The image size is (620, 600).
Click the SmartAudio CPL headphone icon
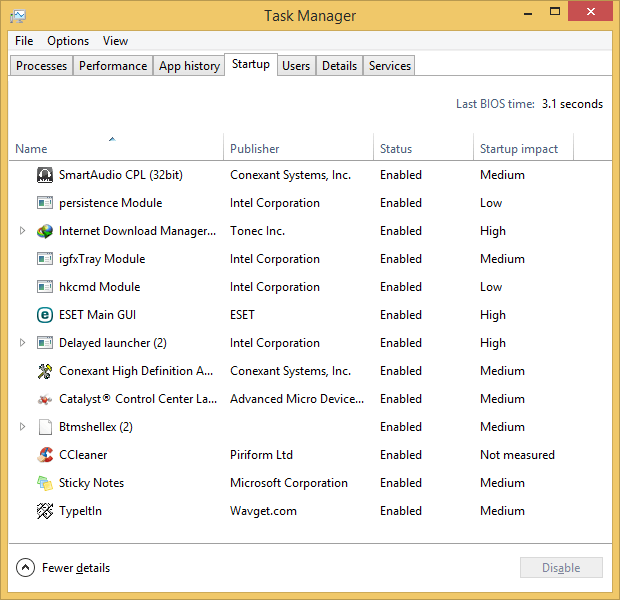pyautogui.click(x=45, y=175)
